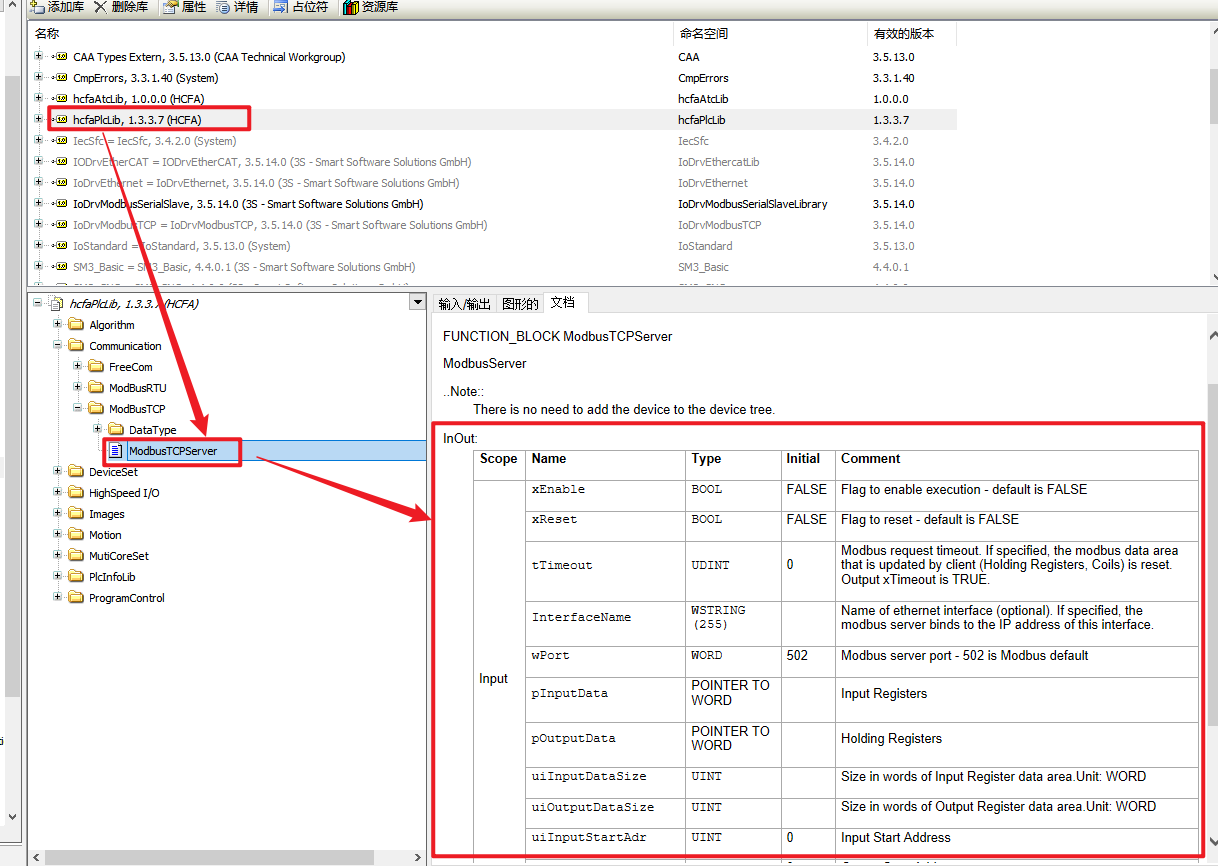Open the 资源库 (Library Repository) icon

(x=350, y=7)
